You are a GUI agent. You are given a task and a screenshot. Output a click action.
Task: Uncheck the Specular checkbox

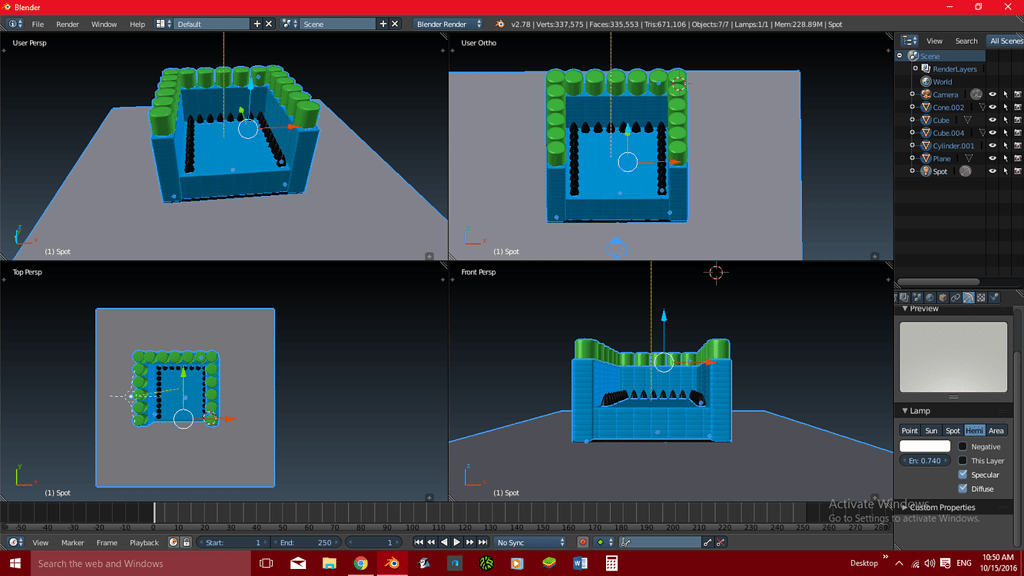tap(963, 475)
